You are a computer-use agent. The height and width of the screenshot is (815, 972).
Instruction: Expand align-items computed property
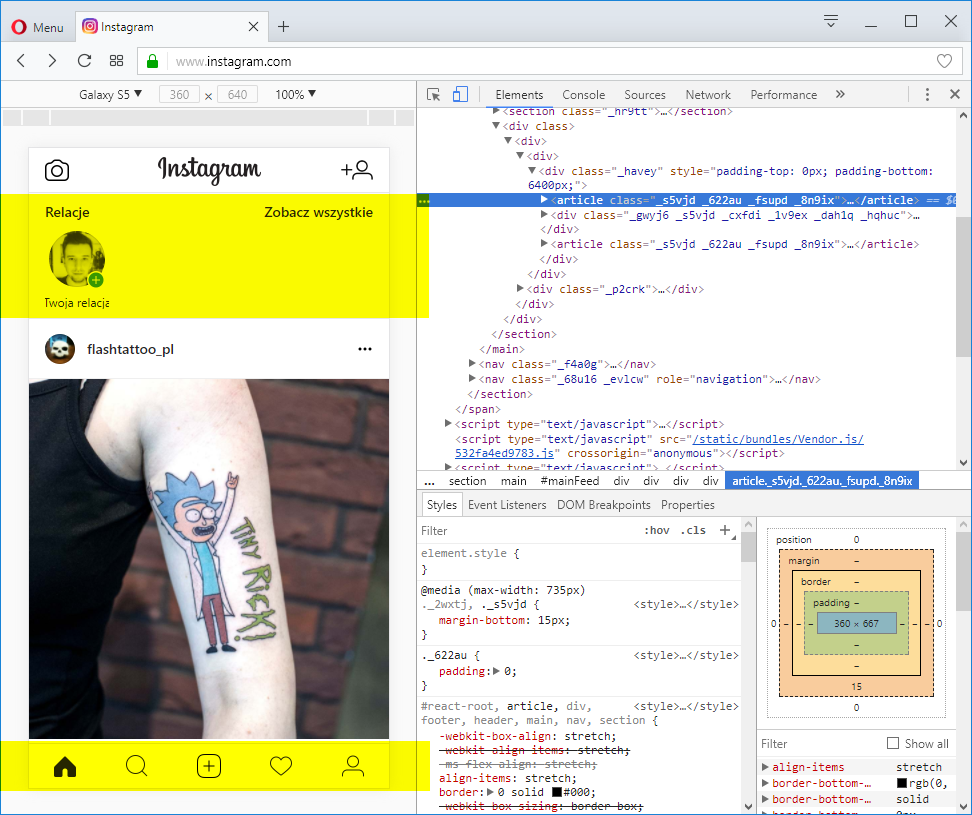pyautogui.click(x=766, y=767)
